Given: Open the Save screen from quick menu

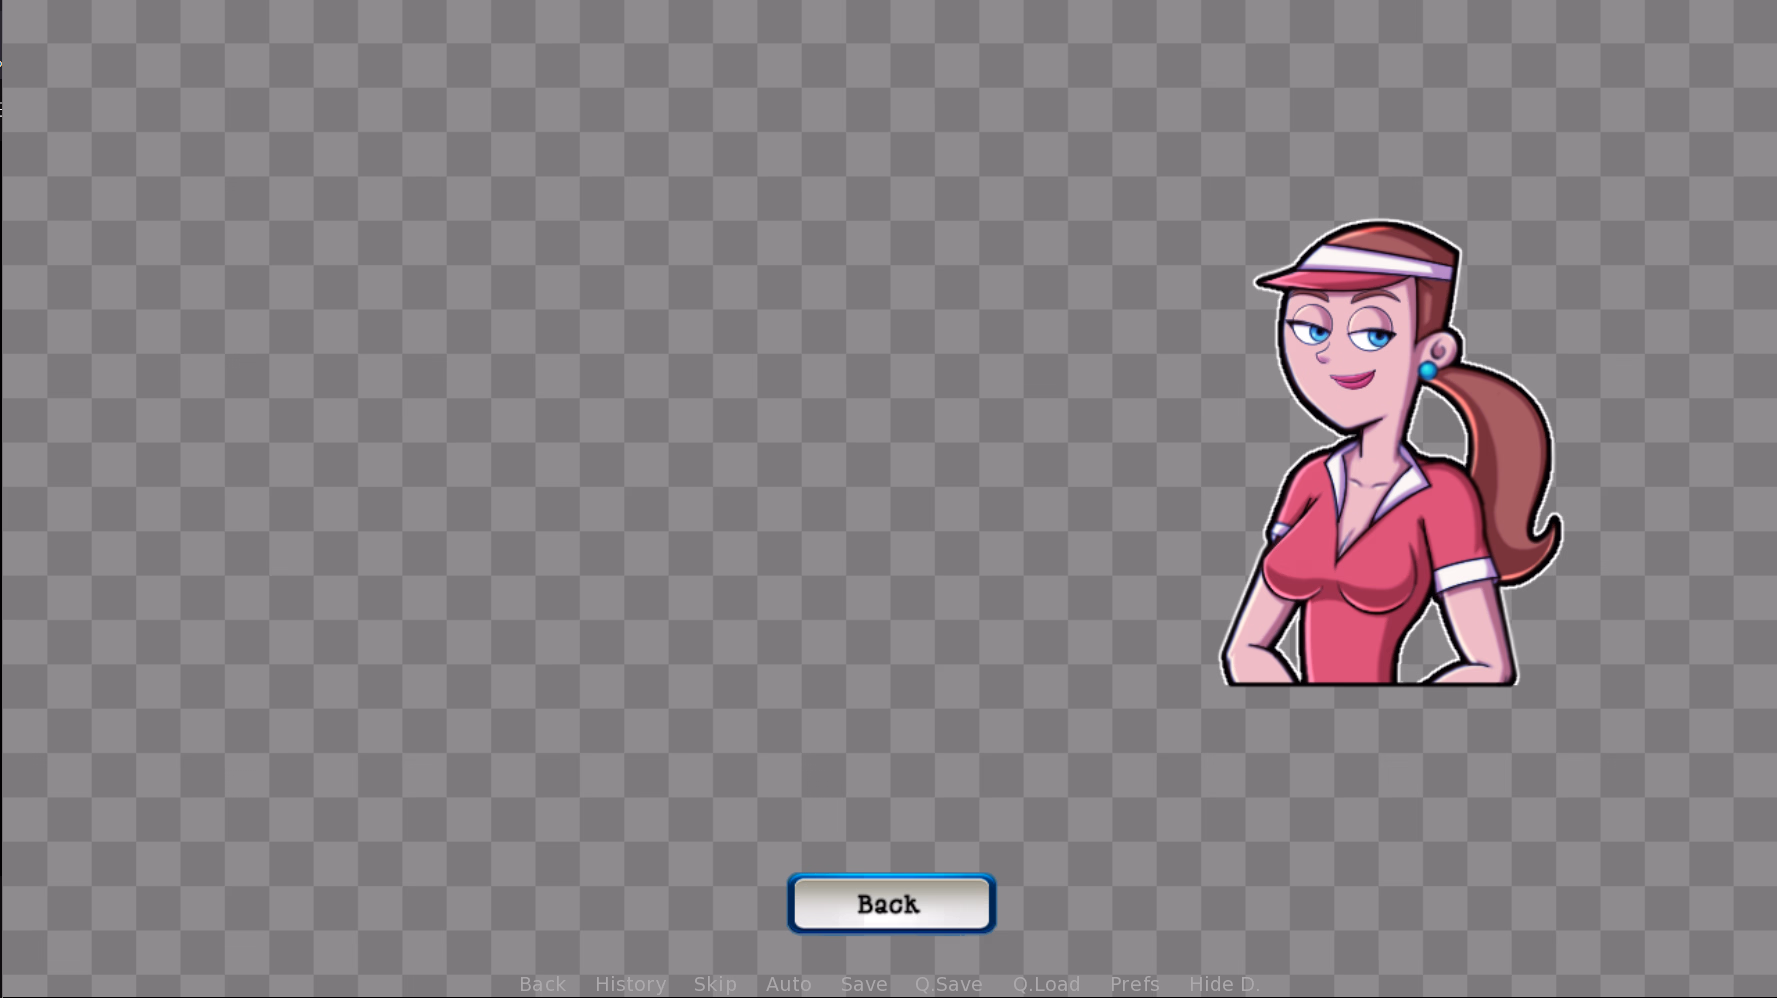Looking at the screenshot, I should pos(864,984).
